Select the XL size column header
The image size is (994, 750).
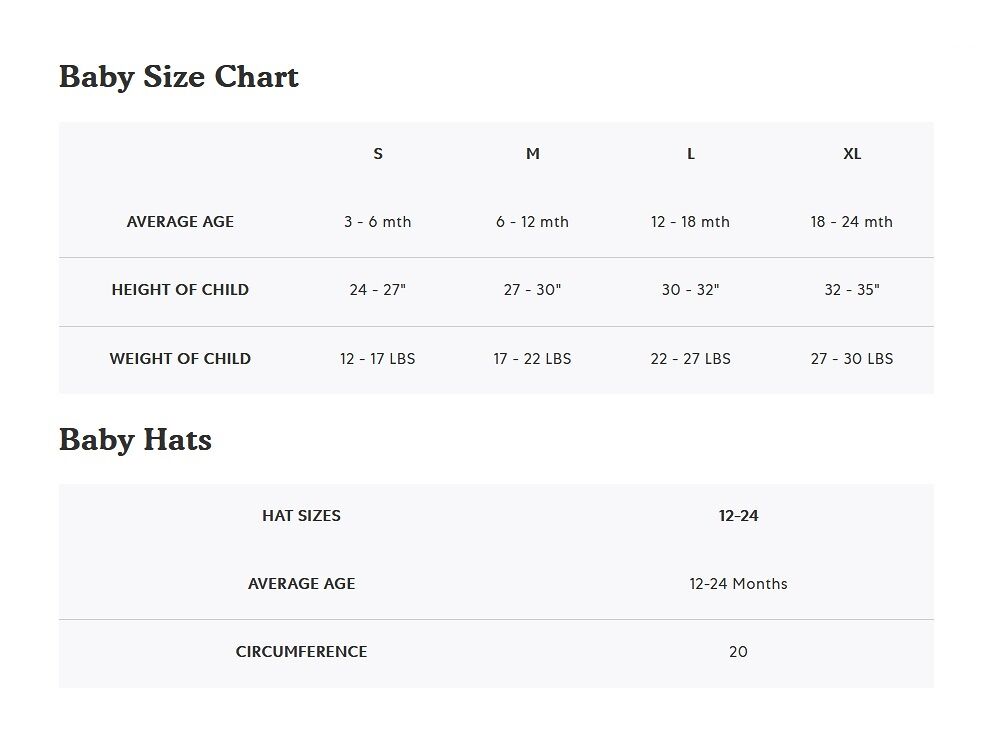(x=852, y=154)
